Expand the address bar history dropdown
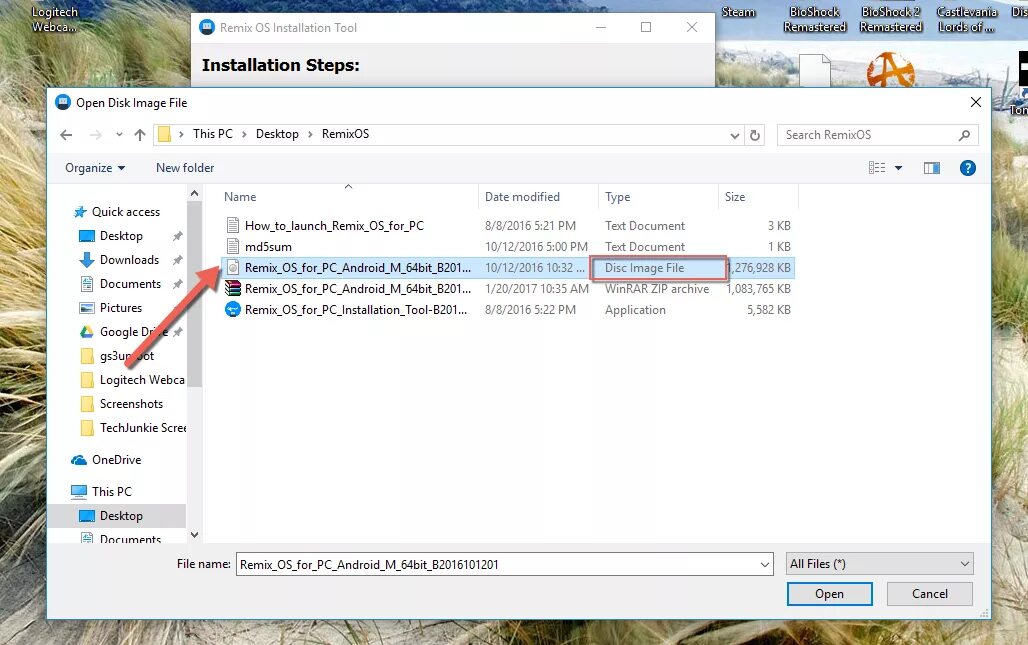The image size is (1028, 645). [734, 136]
